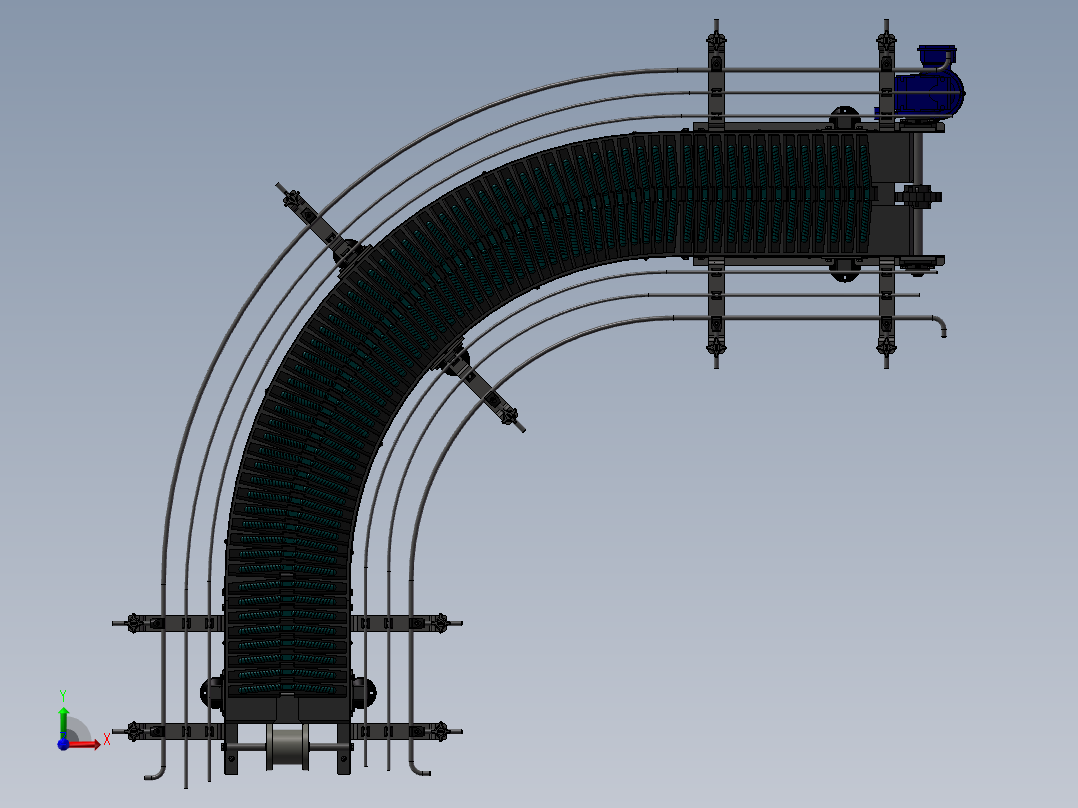Click the green Y axis of the orientation triad
The height and width of the screenshot is (808, 1078).
63,722
